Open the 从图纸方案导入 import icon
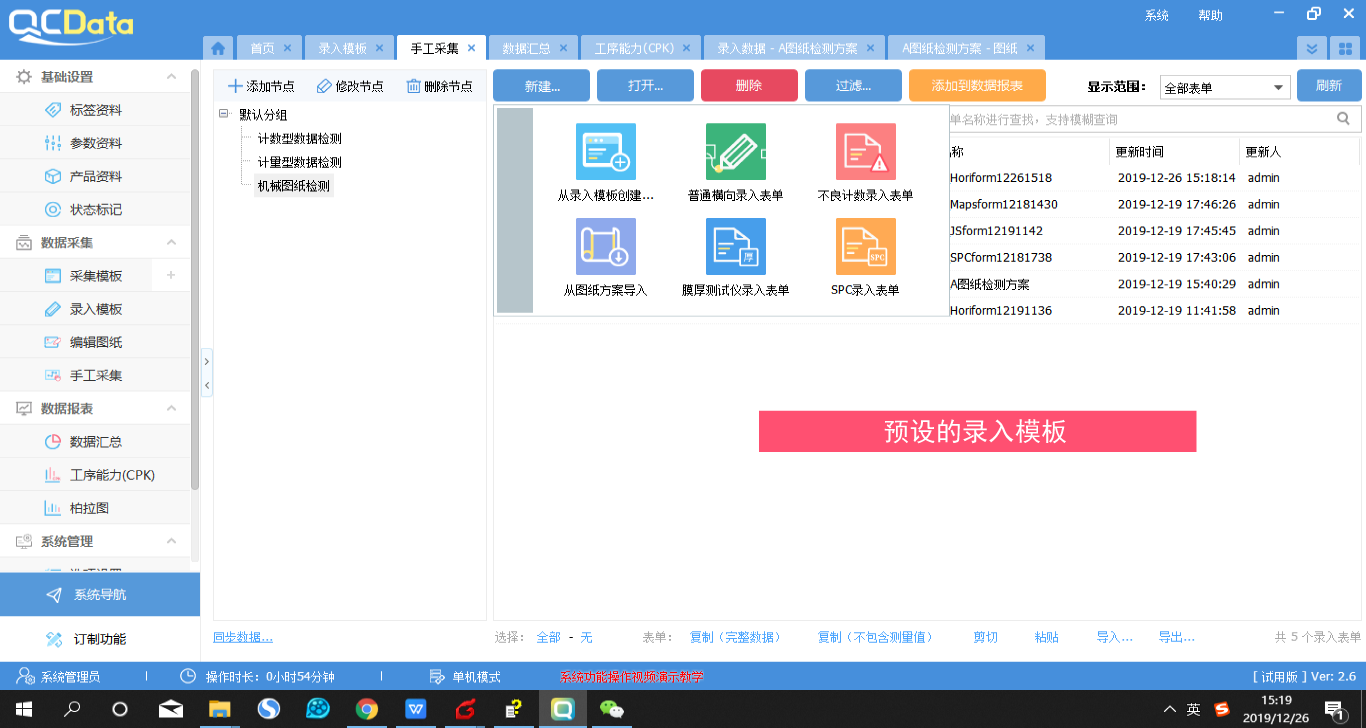Image resolution: width=1366 pixels, height=728 pixels. [x=607, y=245]
